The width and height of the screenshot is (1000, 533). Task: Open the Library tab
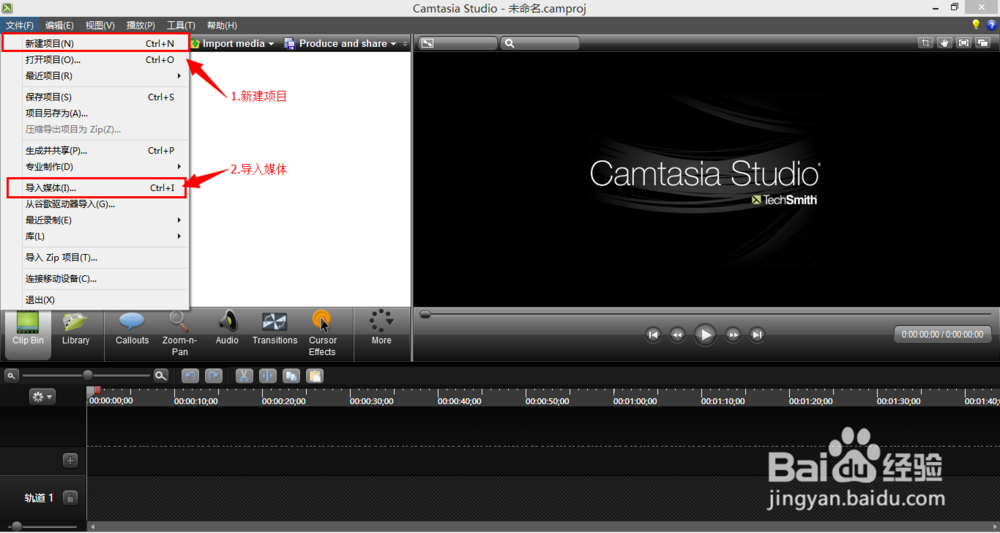(75, 328)
